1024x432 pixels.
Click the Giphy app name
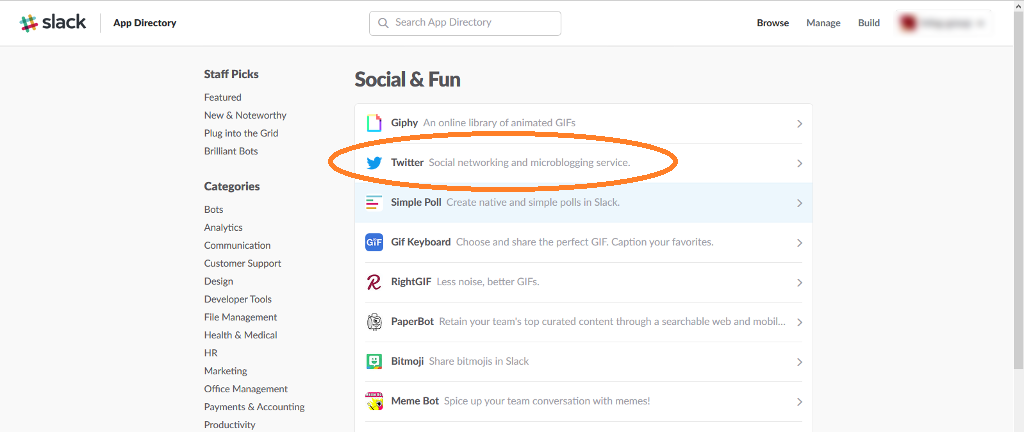[404, 123]
